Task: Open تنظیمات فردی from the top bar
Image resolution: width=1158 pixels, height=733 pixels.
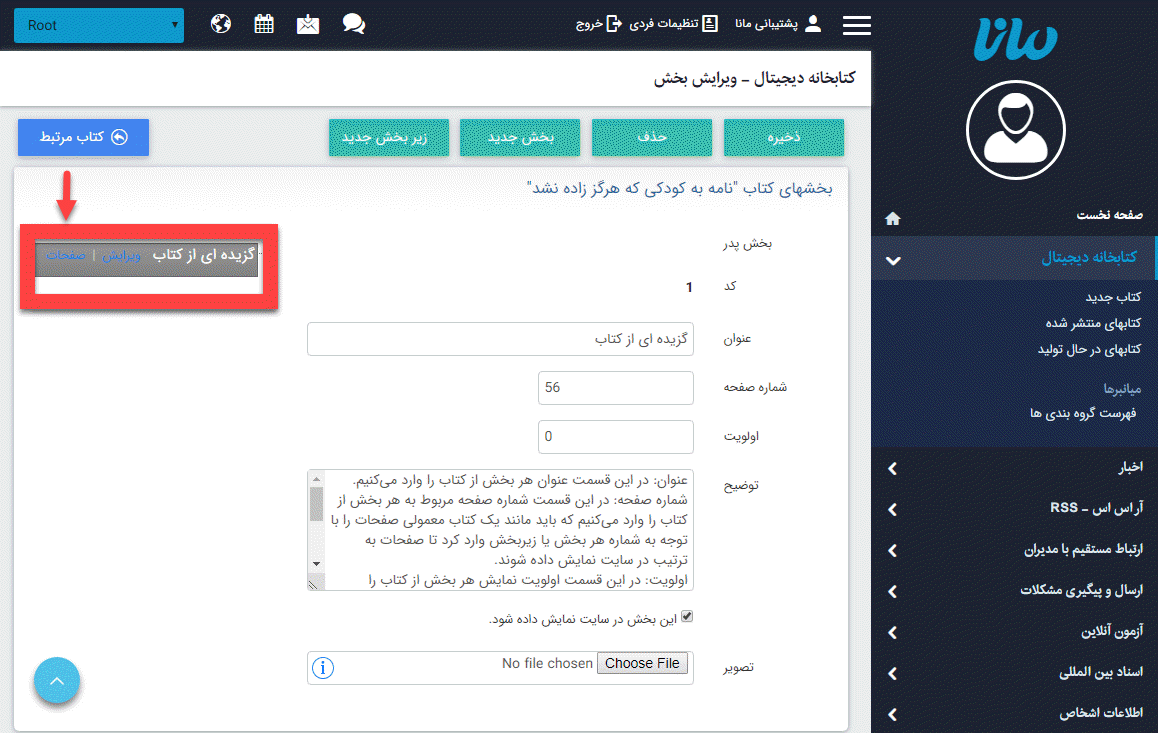Action: (x=671, y=24)
